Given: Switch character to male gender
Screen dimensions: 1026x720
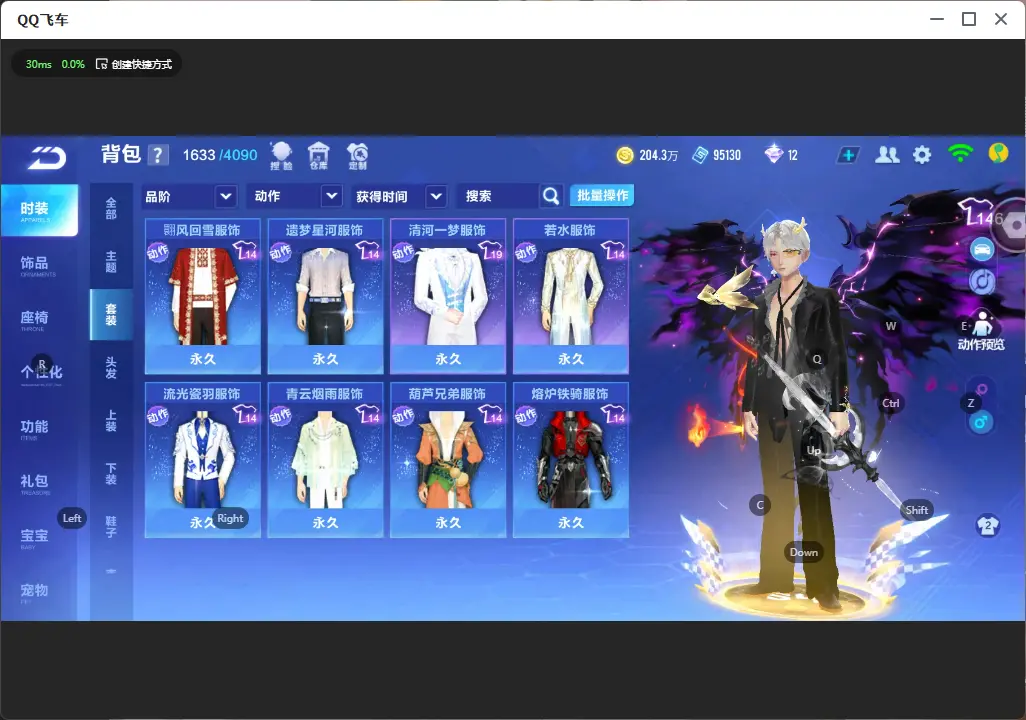Looking at the screenshot, I should coord(980,422).
